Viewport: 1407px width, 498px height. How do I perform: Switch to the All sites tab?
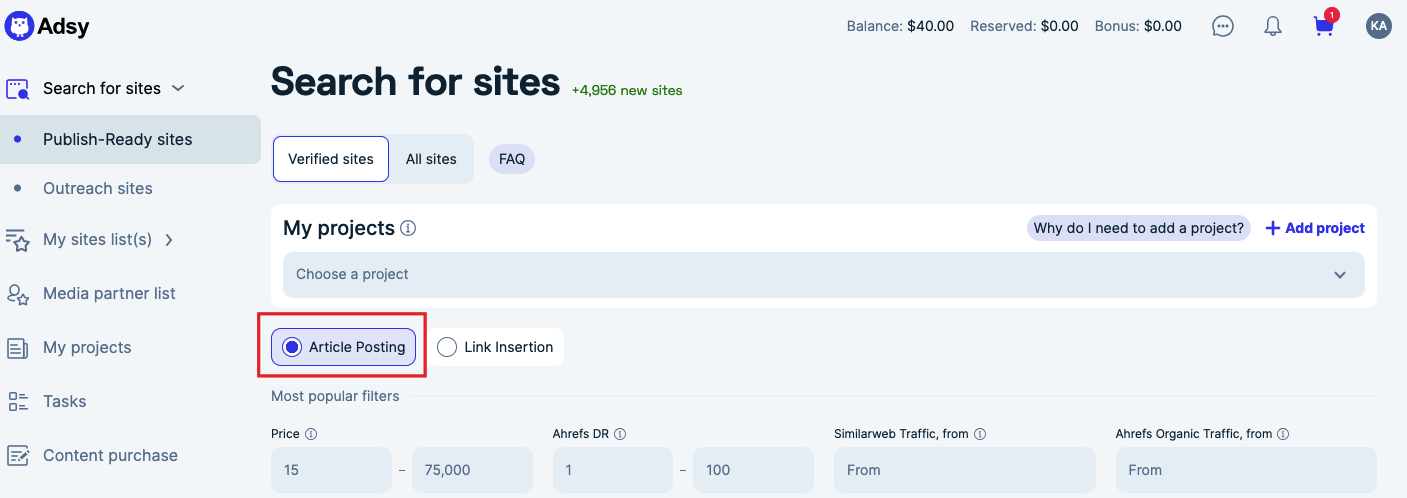point(431,159)
